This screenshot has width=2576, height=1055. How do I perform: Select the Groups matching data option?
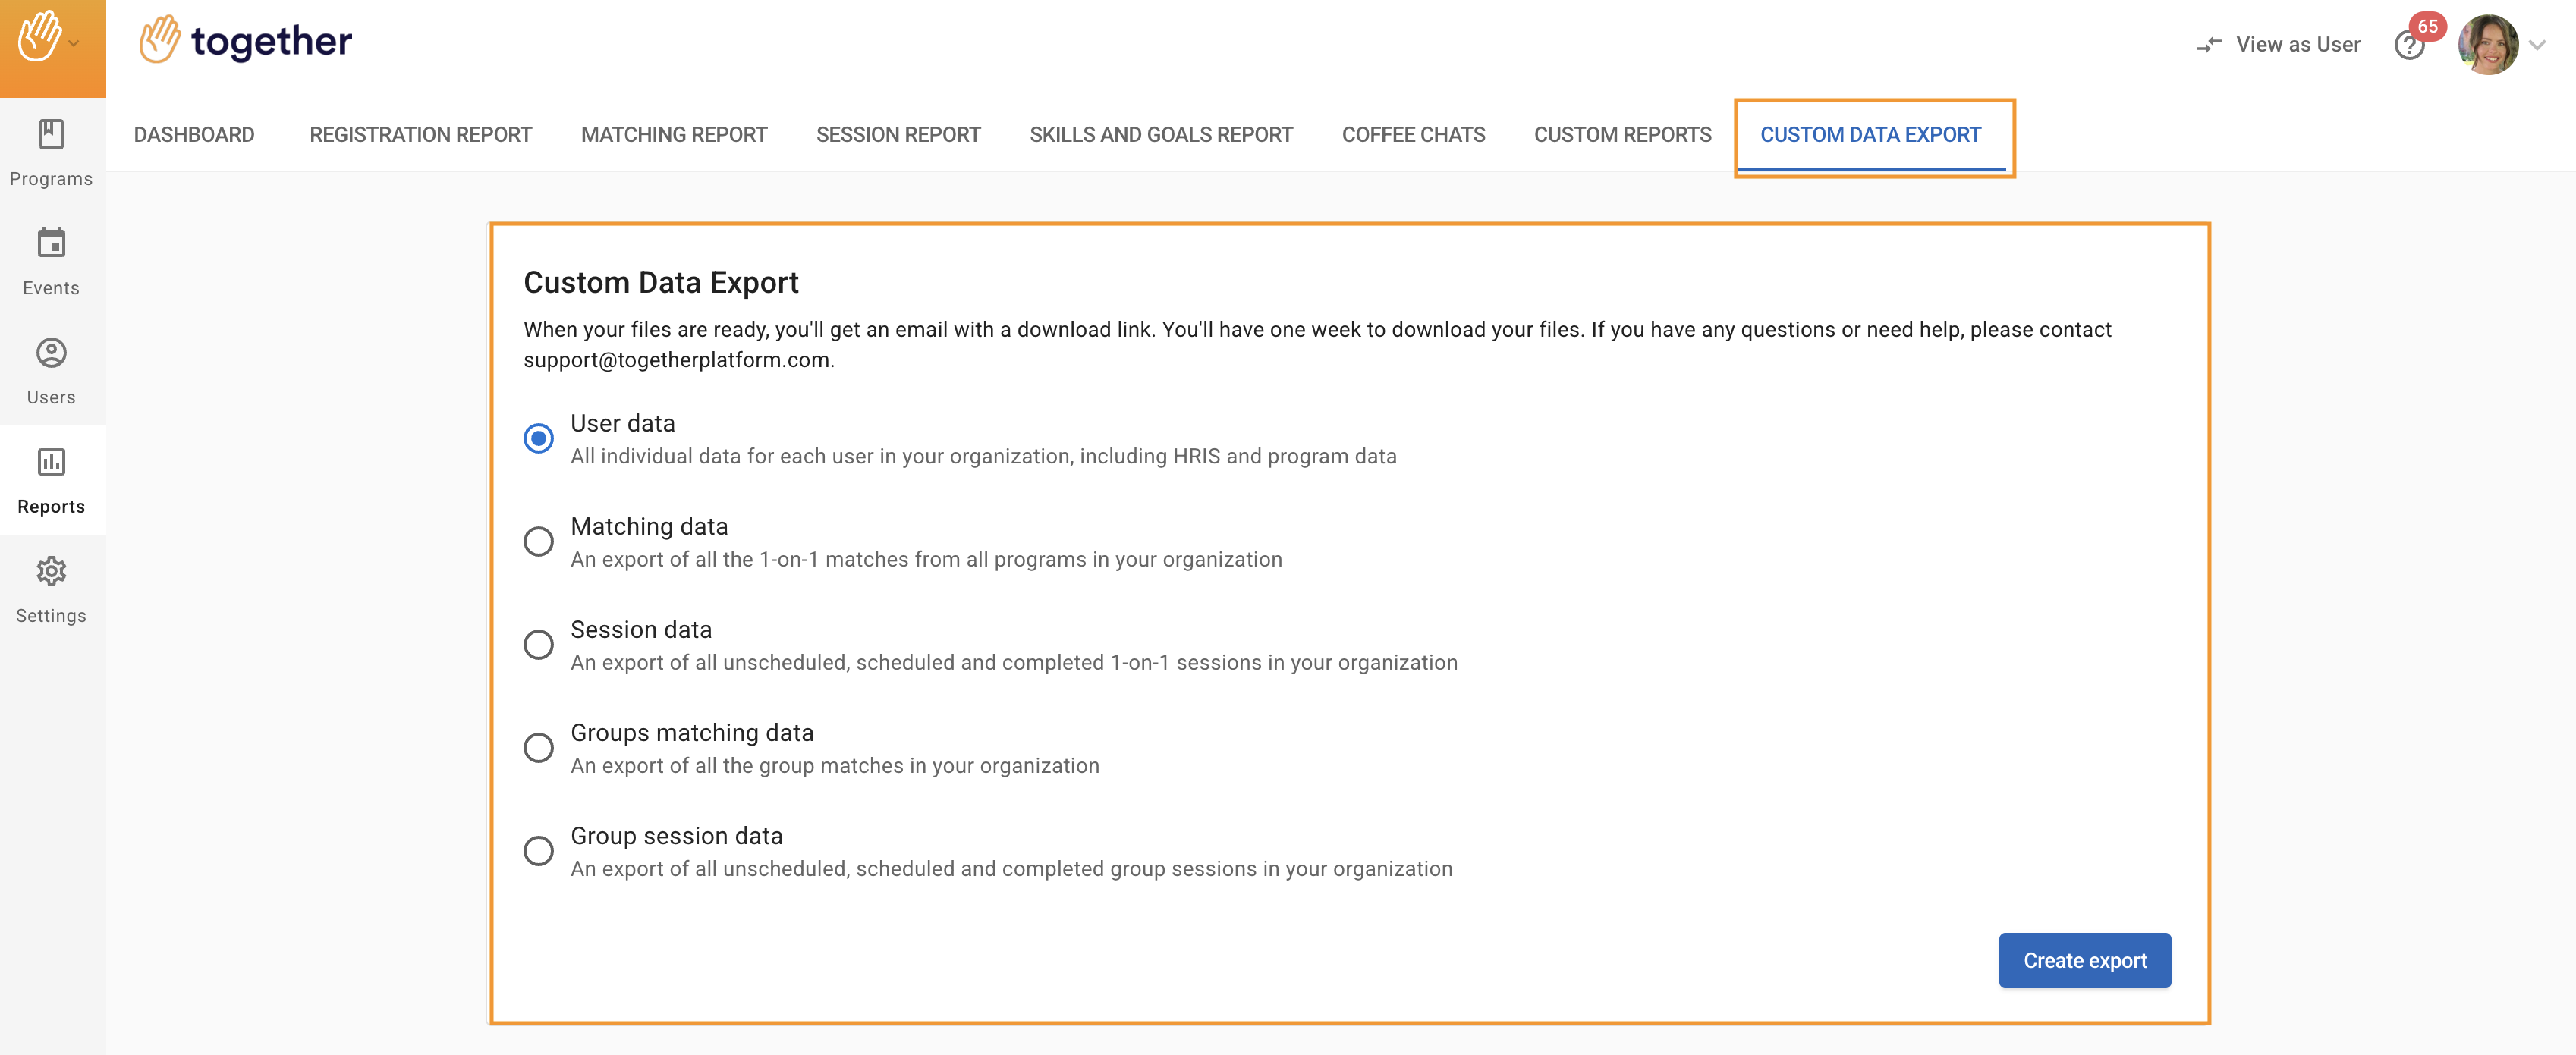point(538,747)
